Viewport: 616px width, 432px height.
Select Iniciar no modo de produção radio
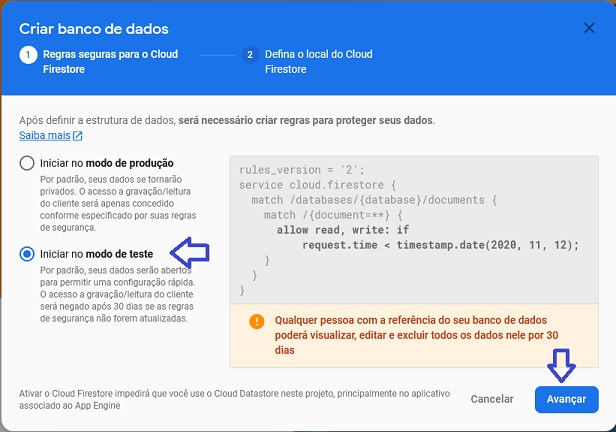[x=27, y=163]
